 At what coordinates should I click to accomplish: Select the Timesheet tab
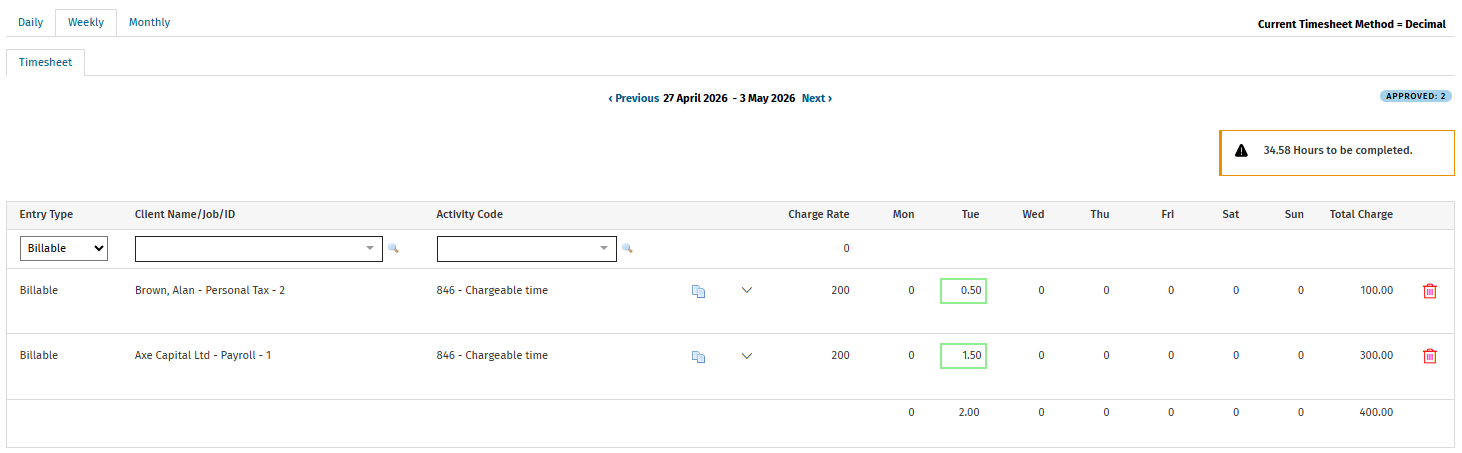[46, 62]
